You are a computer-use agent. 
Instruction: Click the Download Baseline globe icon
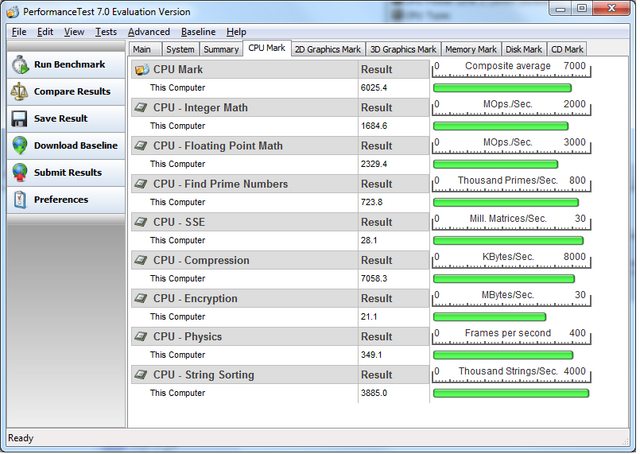point(20,146)
